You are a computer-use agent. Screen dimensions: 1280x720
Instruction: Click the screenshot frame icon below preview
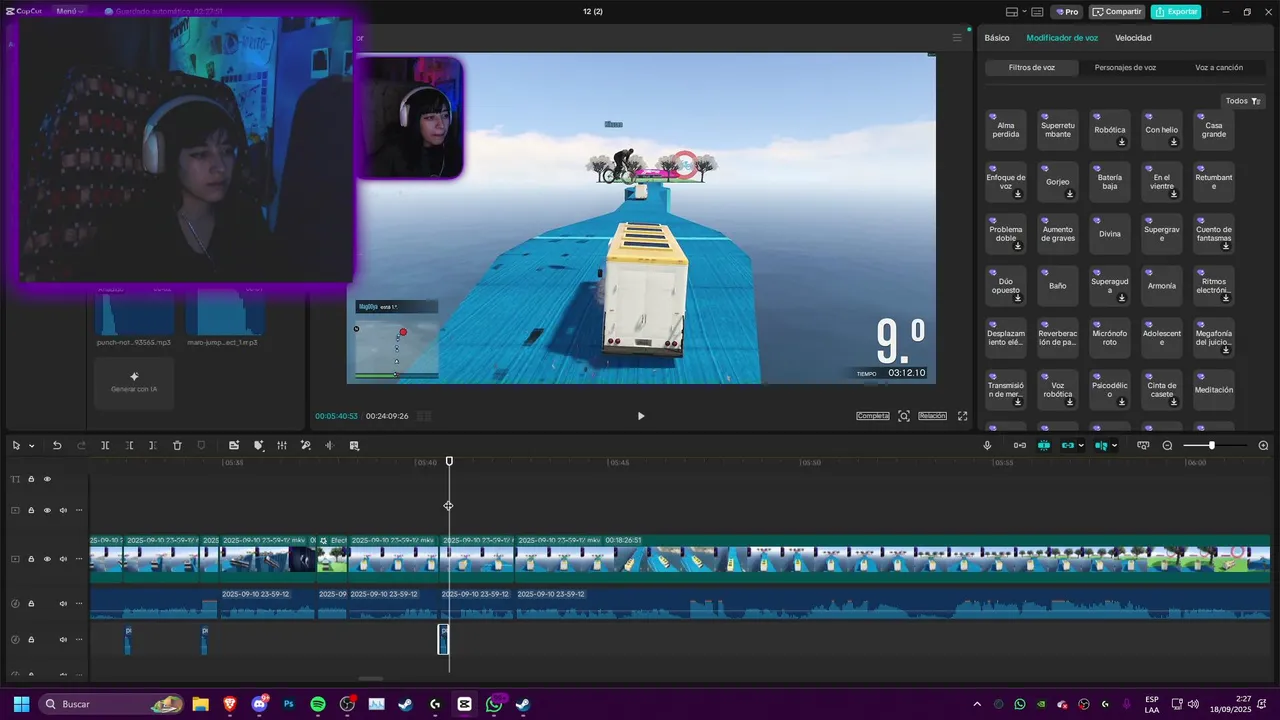coord(904,416)
